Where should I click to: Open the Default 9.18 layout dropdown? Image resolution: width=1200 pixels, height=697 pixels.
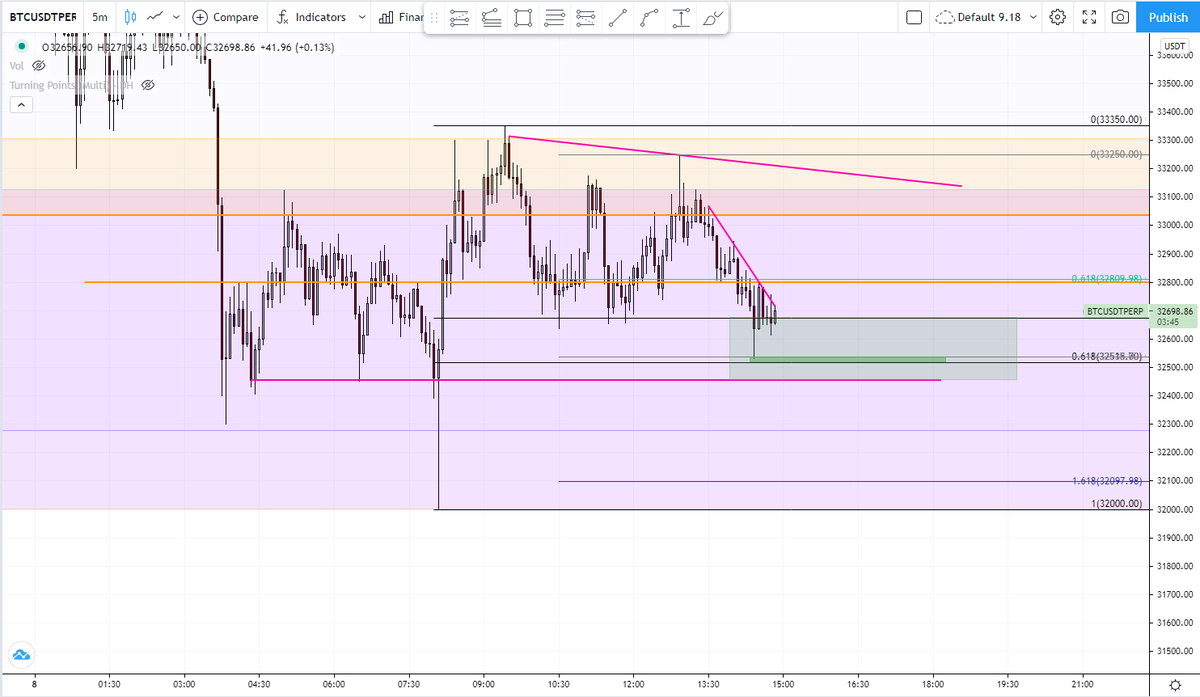point(985,17)
